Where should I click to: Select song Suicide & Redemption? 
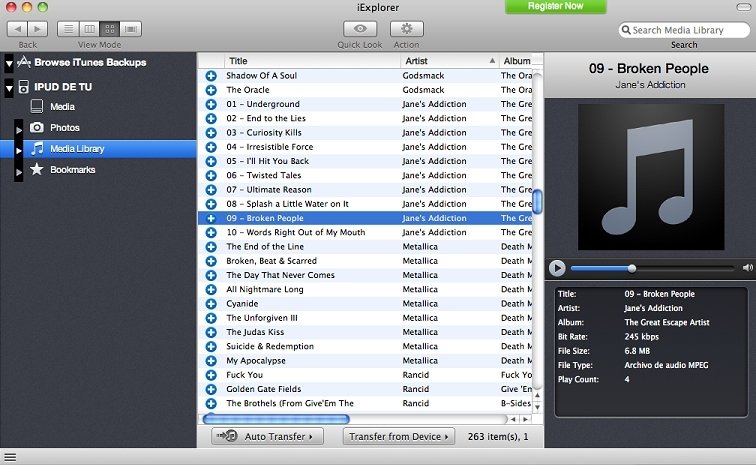[x=366, y=346]
